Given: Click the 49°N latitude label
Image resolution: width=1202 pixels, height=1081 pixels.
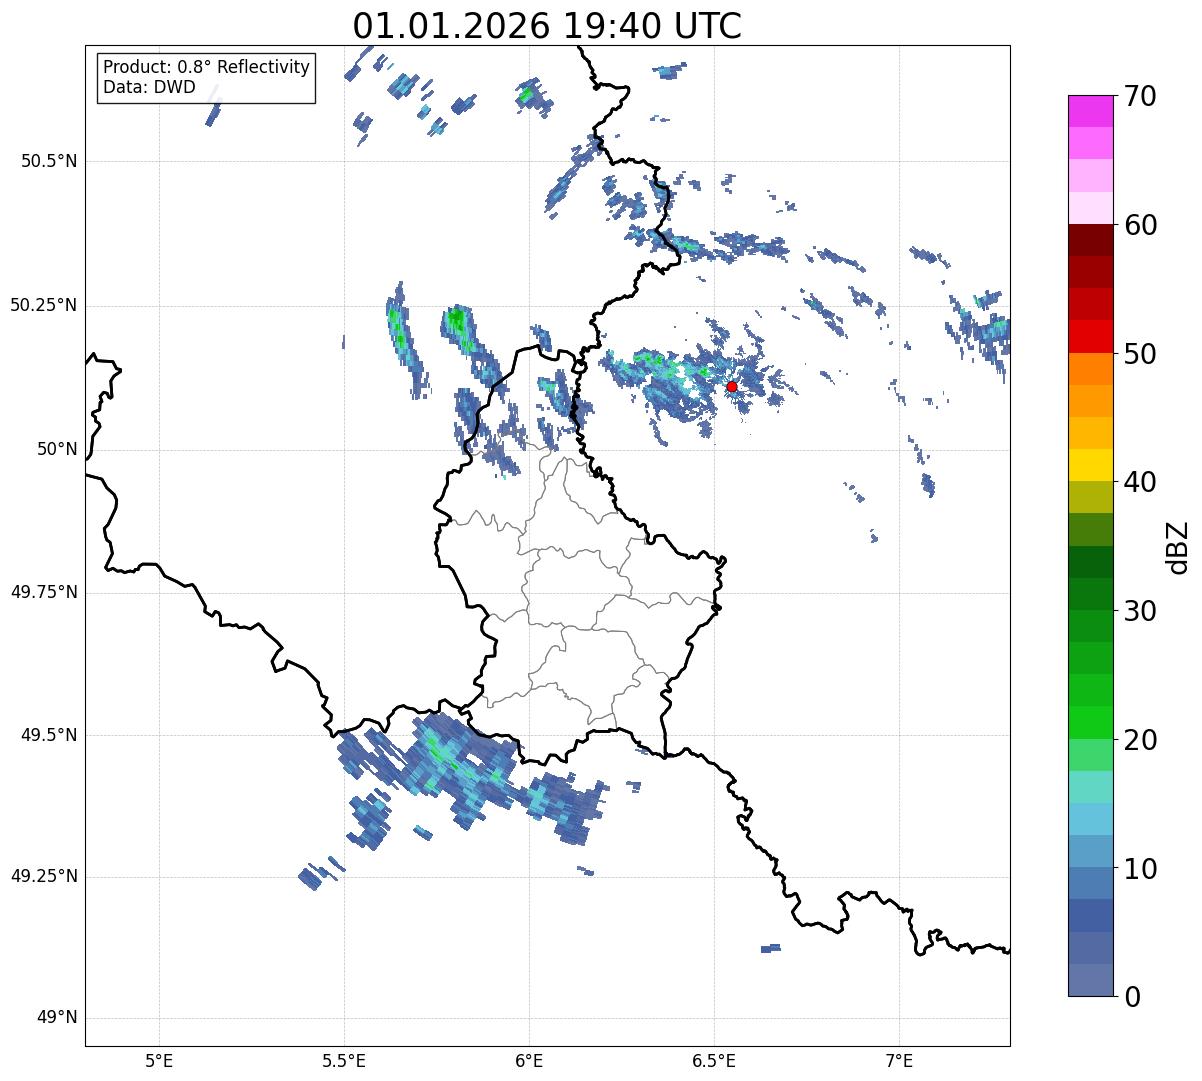Looking at the screenshot, I should [57, 1018].
